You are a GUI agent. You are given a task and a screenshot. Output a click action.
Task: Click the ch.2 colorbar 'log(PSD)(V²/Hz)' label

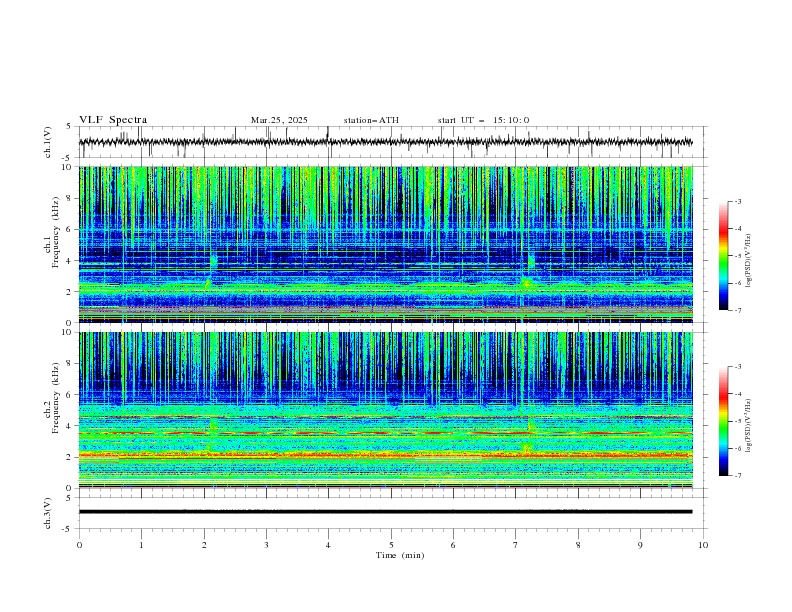[x=748, y=425]
